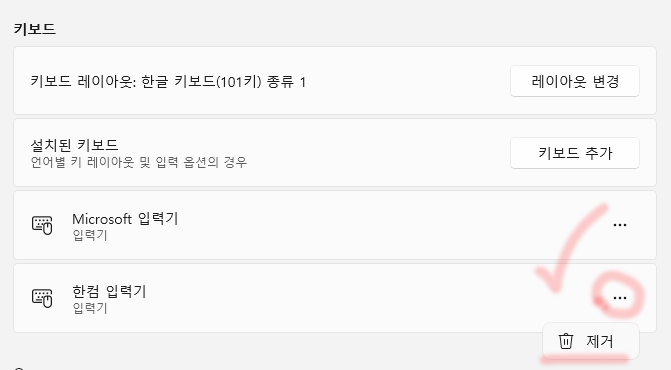Click the 키보드 추가 button

click(575, 153)
